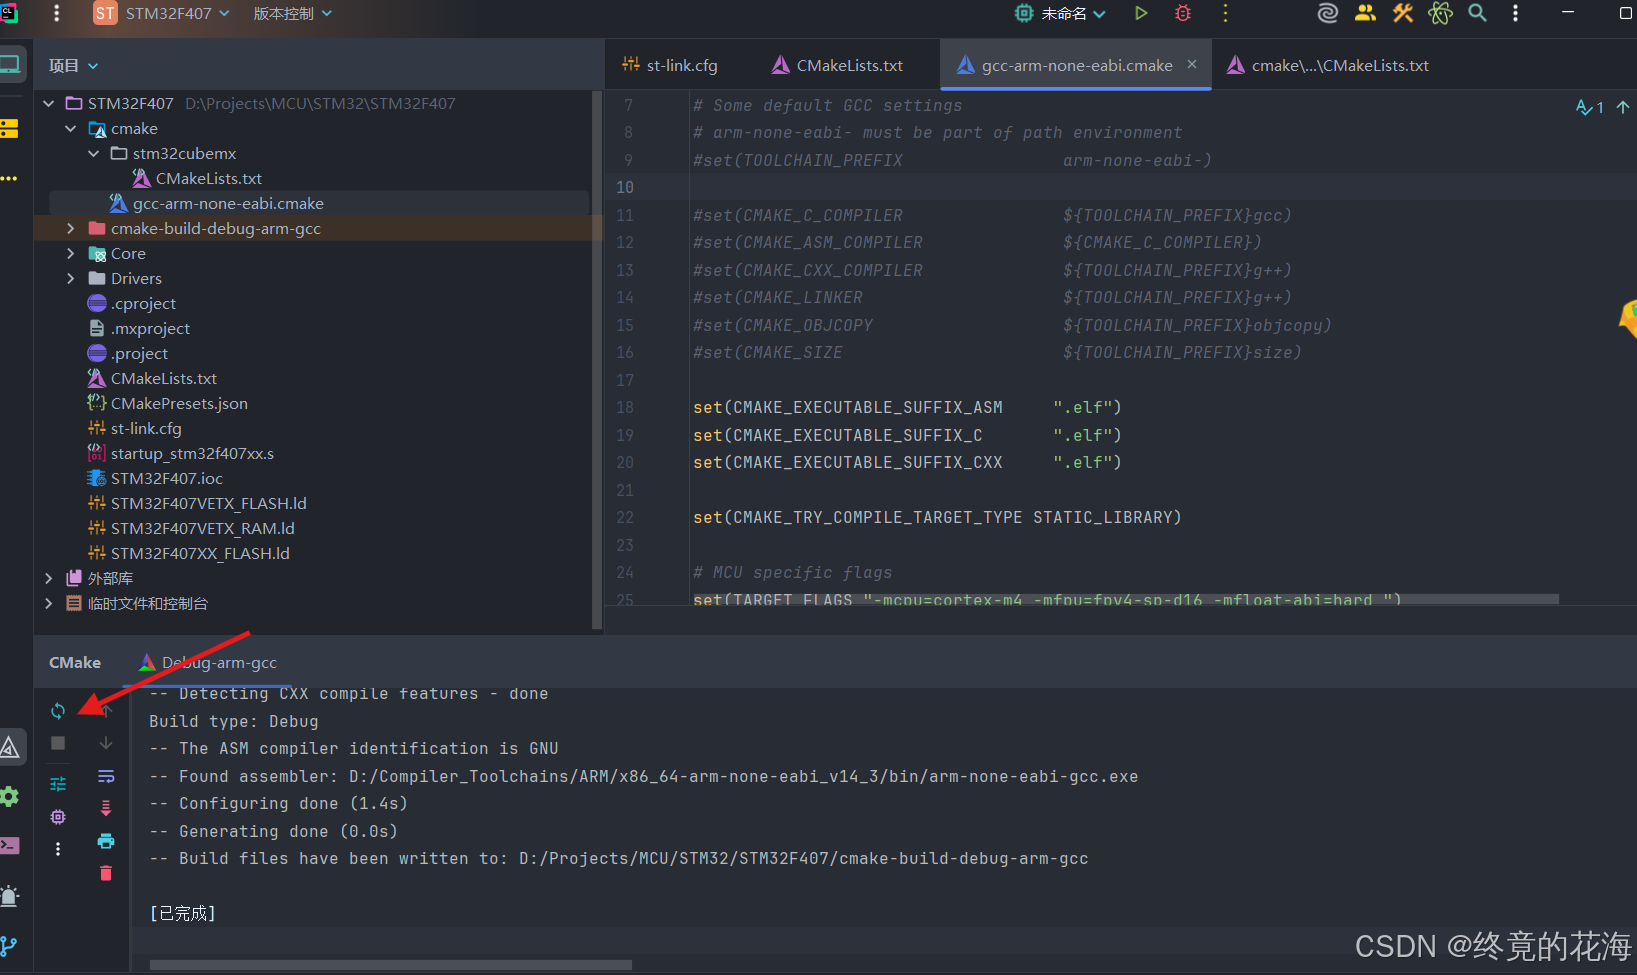
Task: Click the editor horizontal scrollbar
Action: 1125,599
